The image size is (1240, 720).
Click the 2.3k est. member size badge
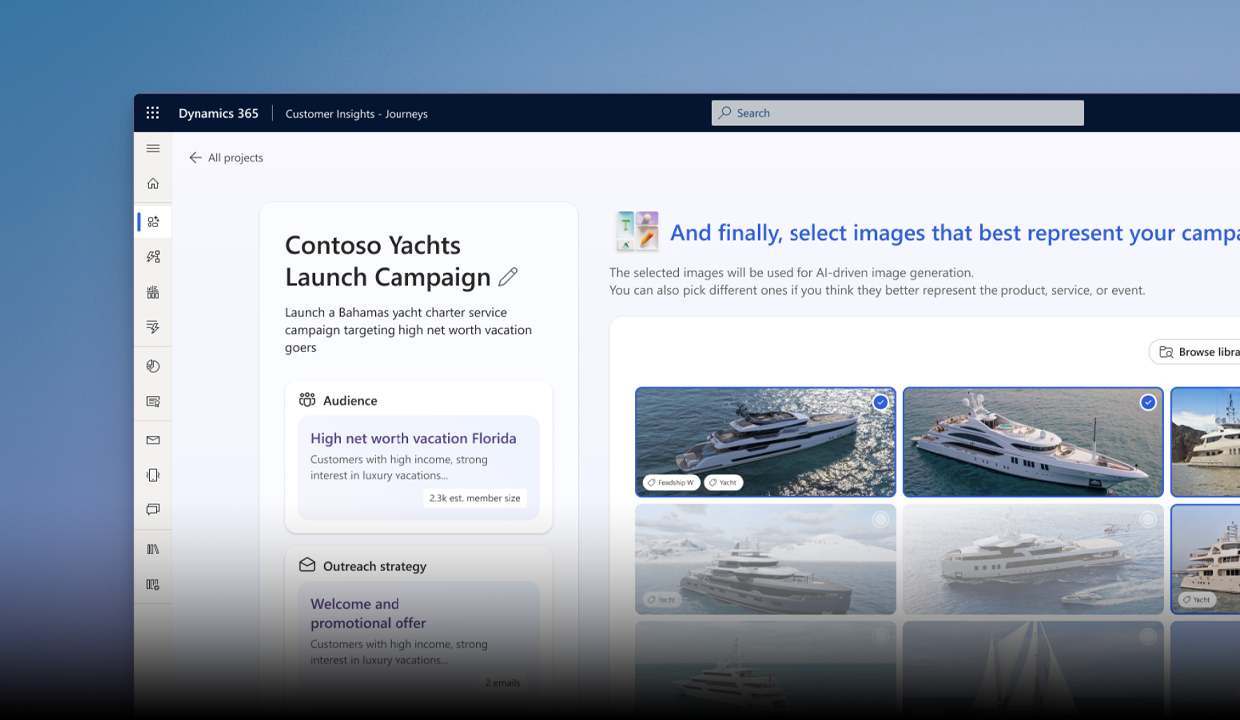click(x=475, y=498)
